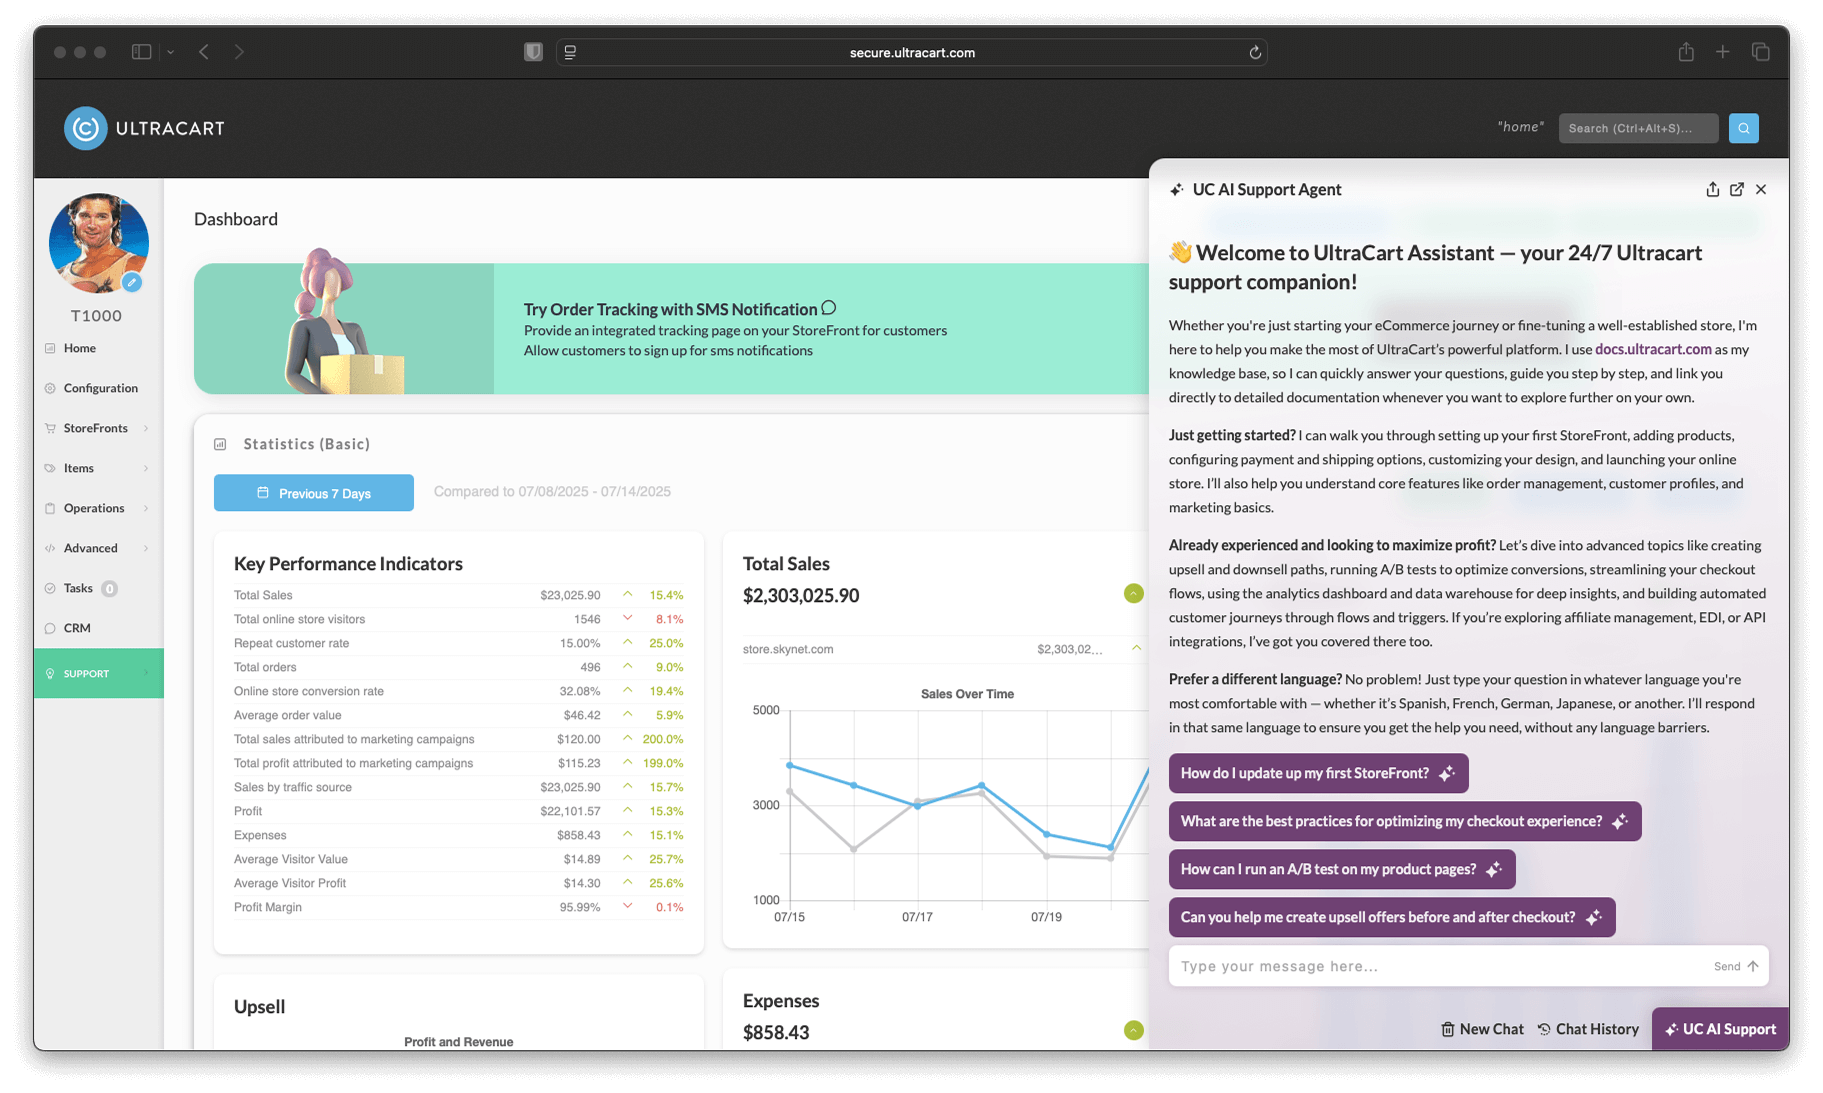
Task: Click the privacy shield icon in Safari toolbar
Action: pos(533,52)
